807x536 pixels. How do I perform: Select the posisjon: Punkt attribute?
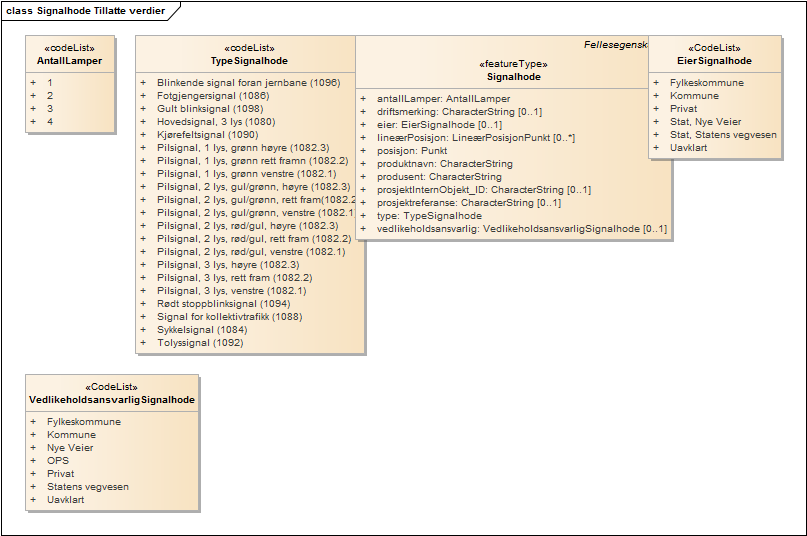click(x=412, y=151)
